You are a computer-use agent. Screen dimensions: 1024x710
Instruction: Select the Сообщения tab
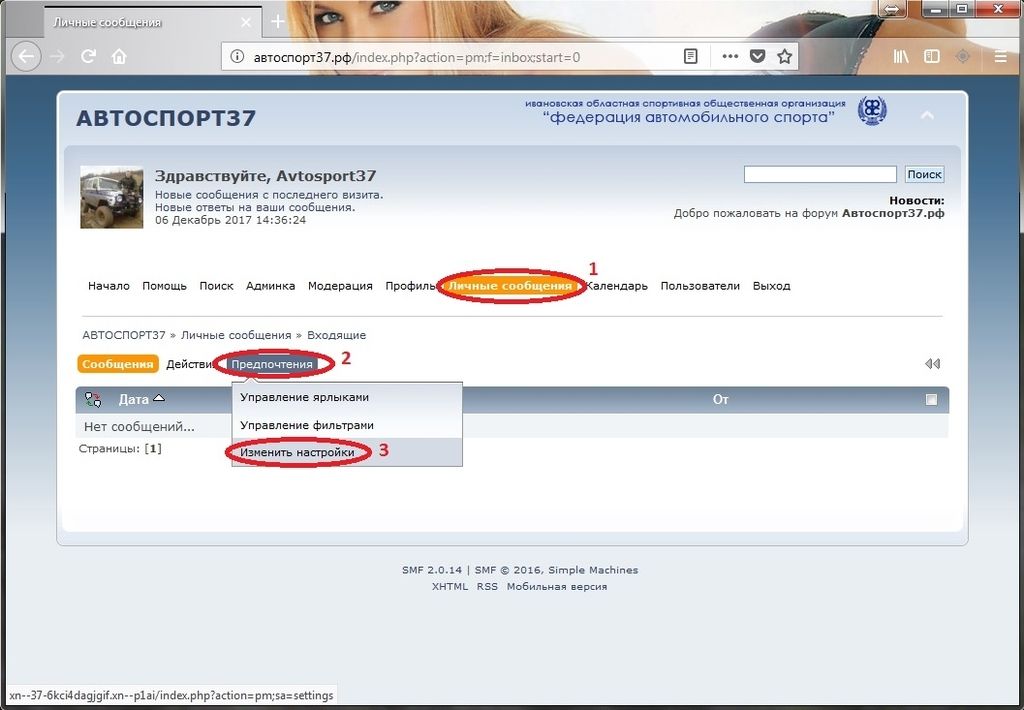click(118, 364)
